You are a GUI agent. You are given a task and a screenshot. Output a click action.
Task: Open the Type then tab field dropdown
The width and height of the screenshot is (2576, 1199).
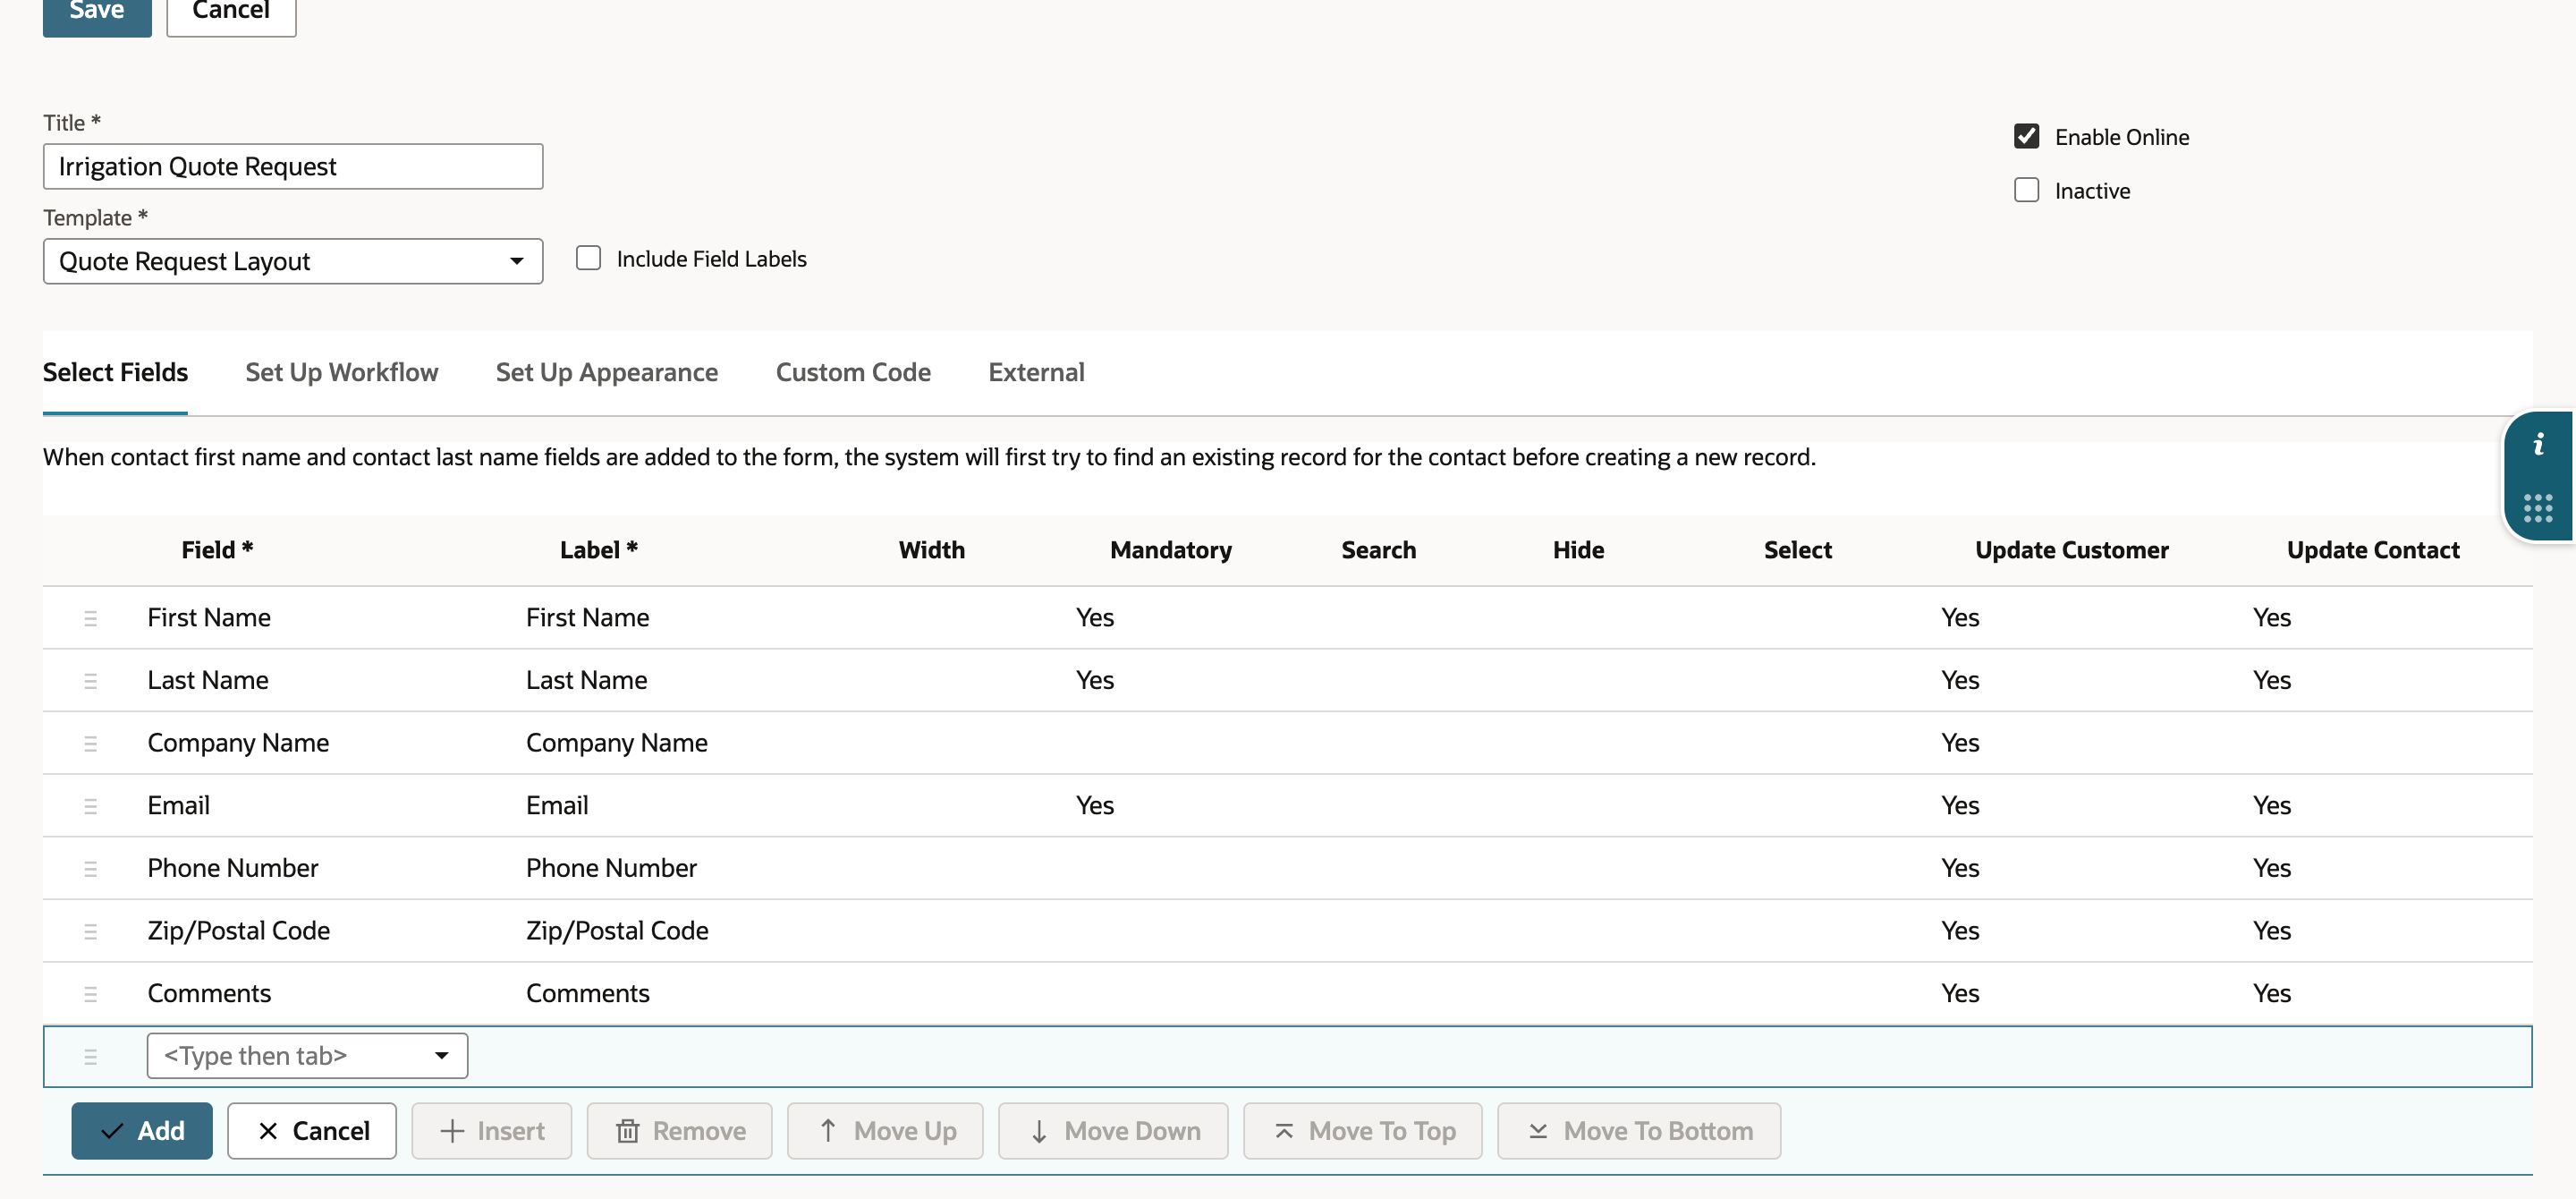tap(307, 1056)
